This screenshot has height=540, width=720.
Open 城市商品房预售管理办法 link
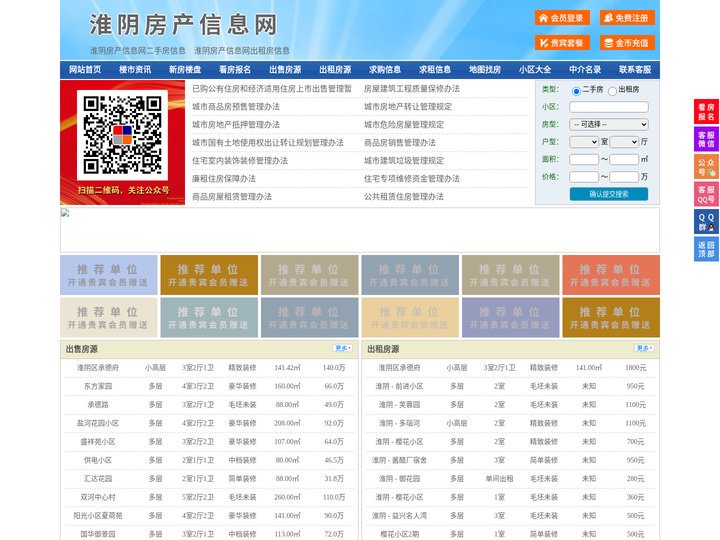click(x=236, y=107)
